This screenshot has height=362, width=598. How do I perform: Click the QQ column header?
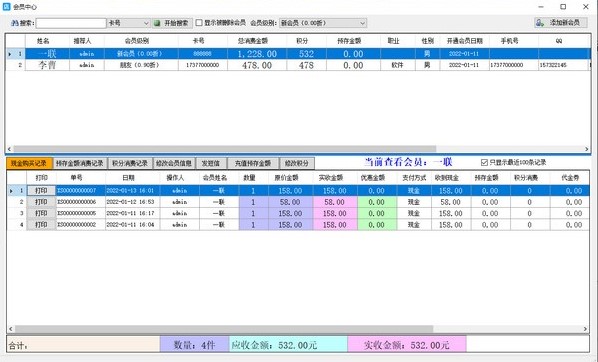click(559, 41)
